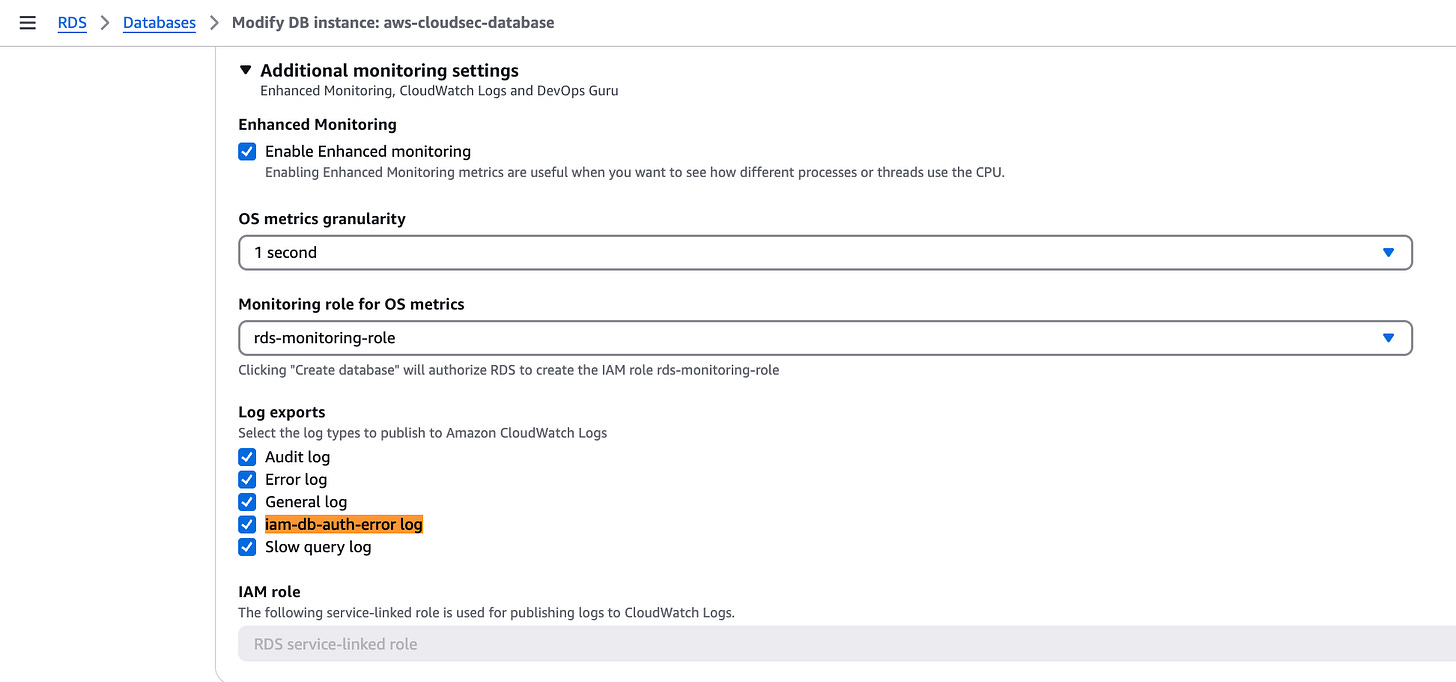The height and width of the screenshot is (682, 1456).
Task: Click the "Log exports" heading
Action: (282, 412)
